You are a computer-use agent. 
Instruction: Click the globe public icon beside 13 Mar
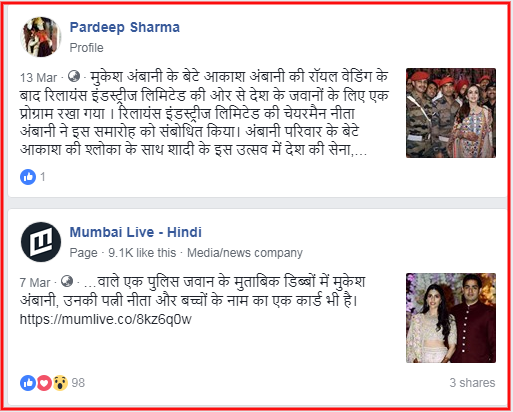coord(74,77)
